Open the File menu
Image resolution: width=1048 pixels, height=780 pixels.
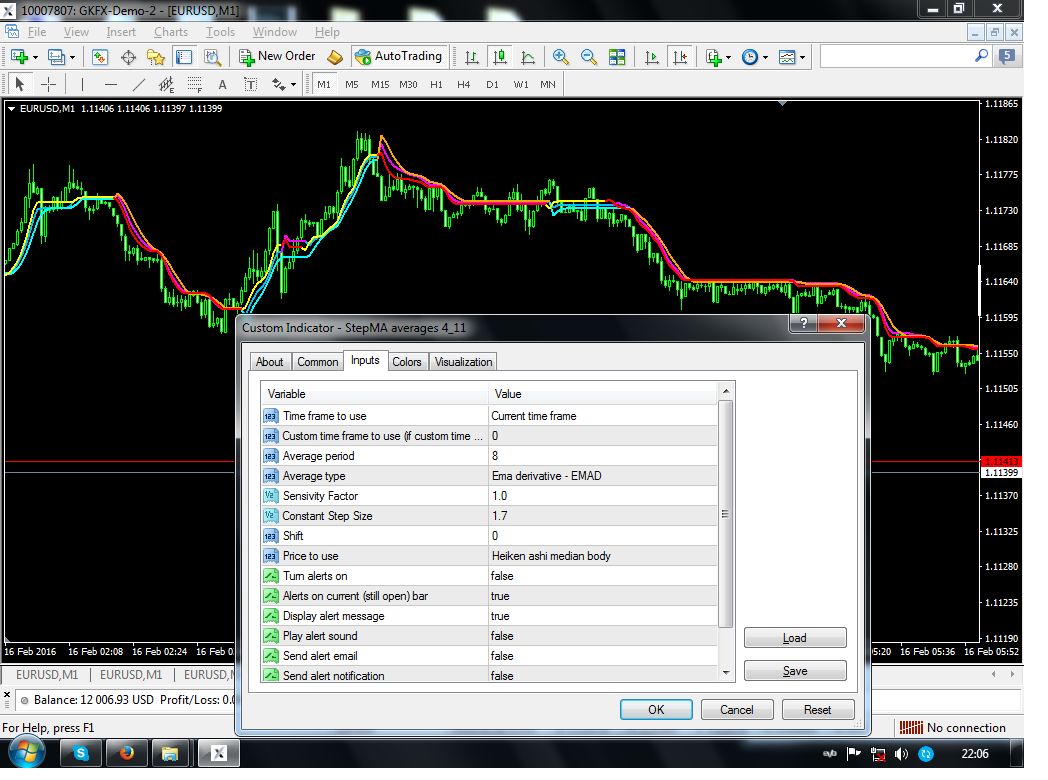37,32
